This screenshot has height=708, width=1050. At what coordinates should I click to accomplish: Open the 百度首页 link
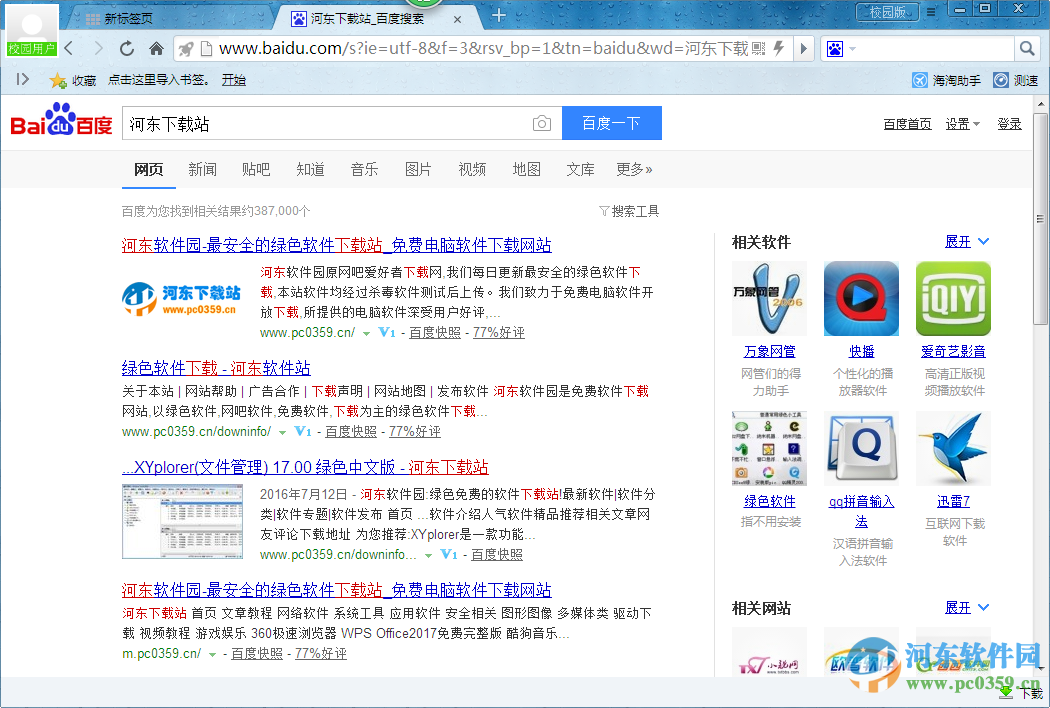click(x=907, y=124)
